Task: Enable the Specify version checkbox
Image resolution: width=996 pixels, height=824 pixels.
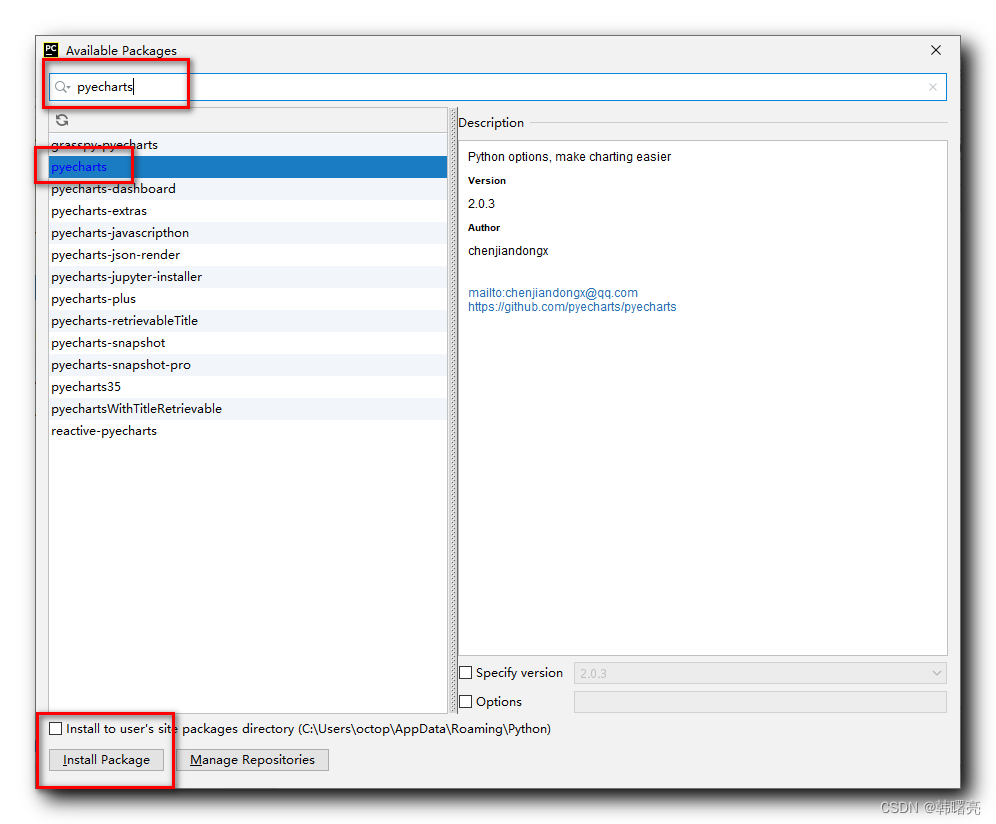Action: [x=466, y=673]
